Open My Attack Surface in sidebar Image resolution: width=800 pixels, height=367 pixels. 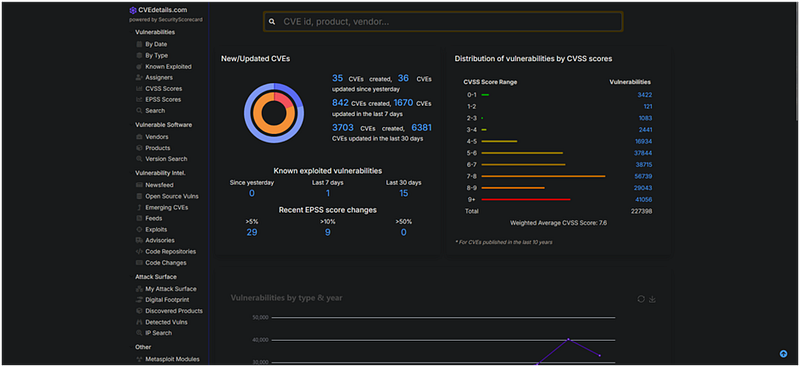[171, 289]
